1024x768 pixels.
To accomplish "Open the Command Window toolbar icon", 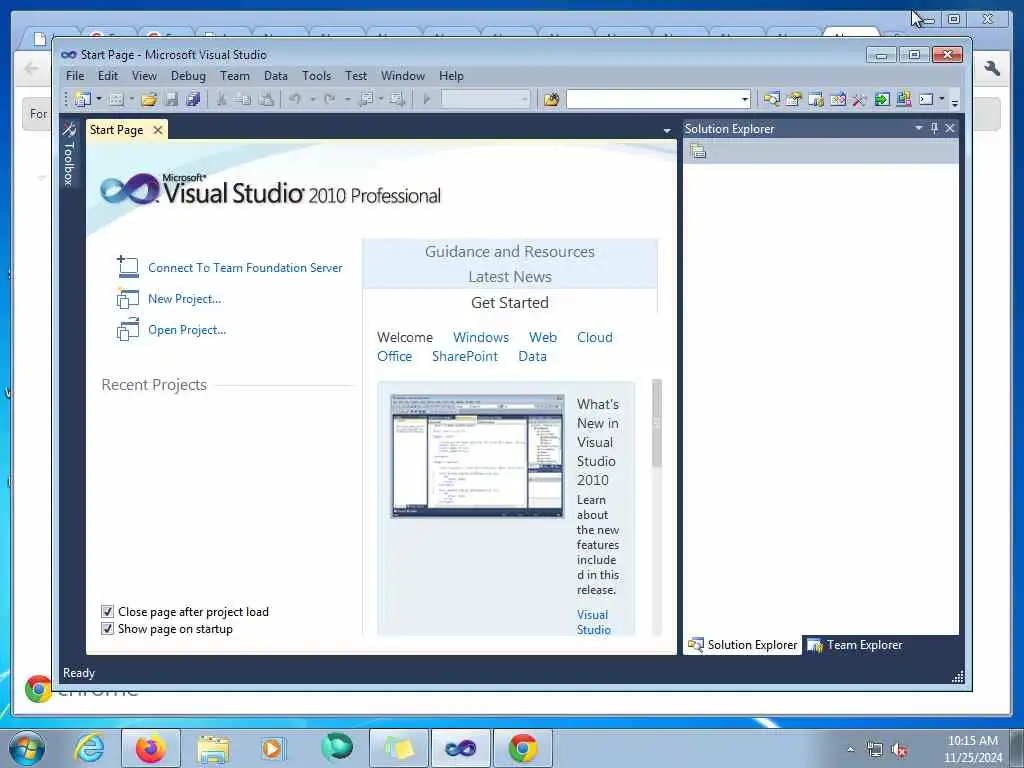I will click(x=926, y=99).
